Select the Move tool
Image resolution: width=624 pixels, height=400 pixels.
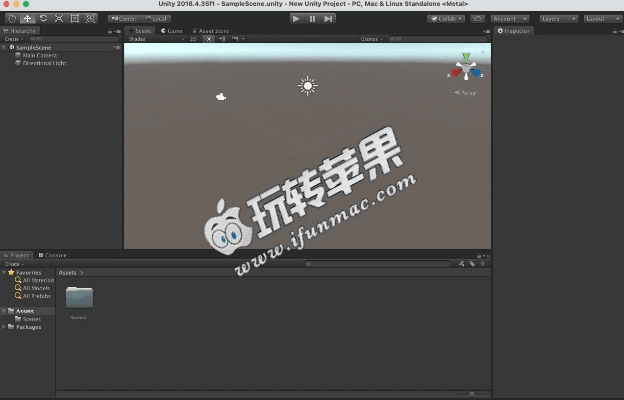click(27, 18)
